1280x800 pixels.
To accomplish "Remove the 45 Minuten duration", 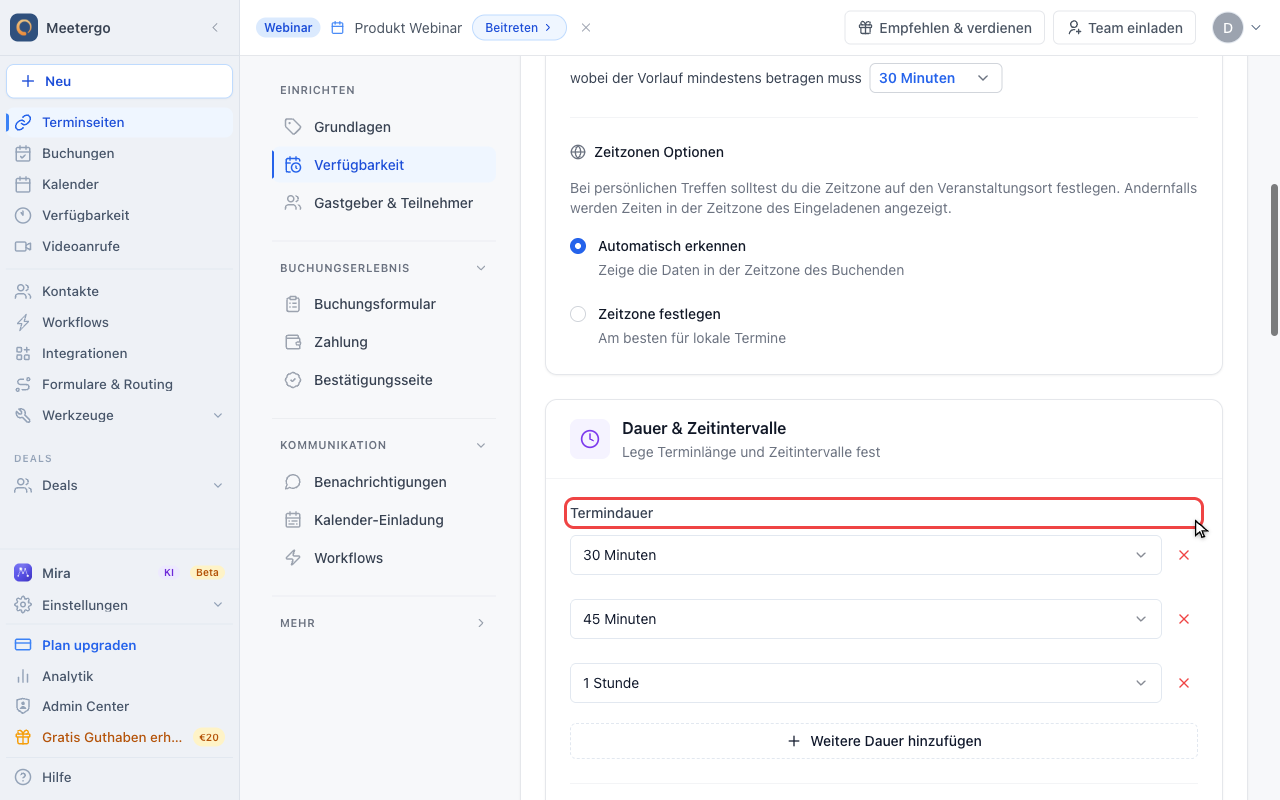I will 1184,619.
